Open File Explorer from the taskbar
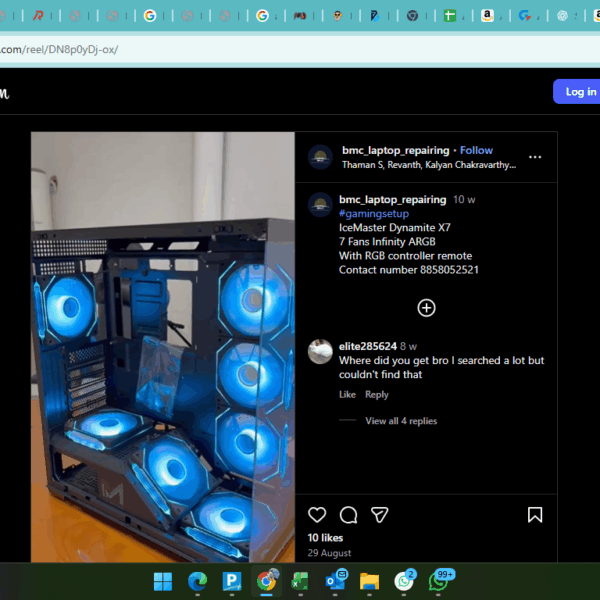 click(369, 581)
